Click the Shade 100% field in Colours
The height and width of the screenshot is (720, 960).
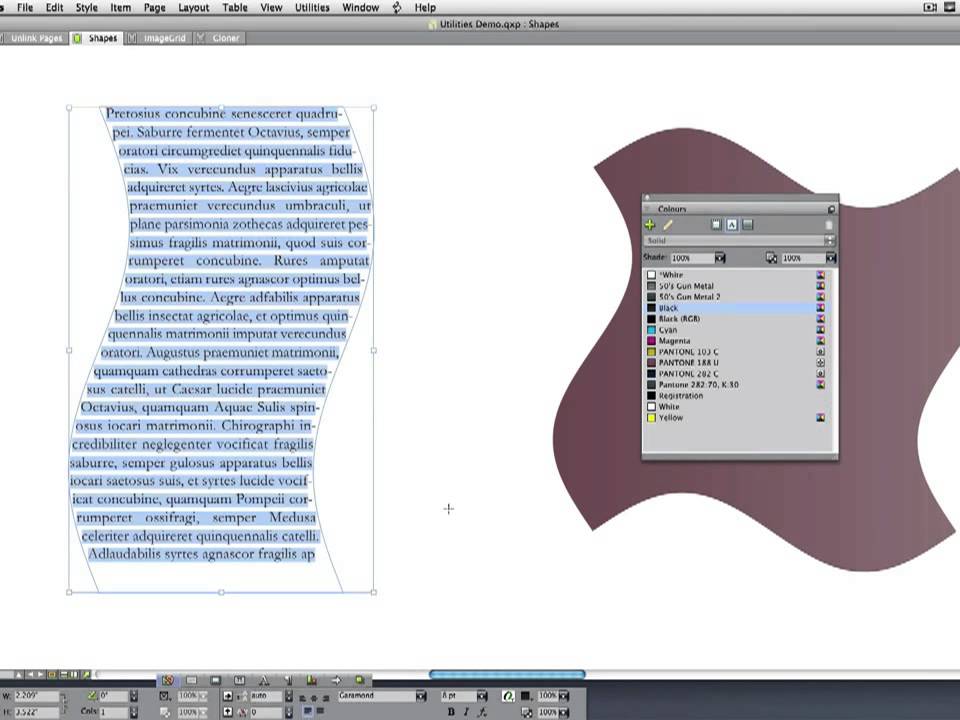coord(692,258)
